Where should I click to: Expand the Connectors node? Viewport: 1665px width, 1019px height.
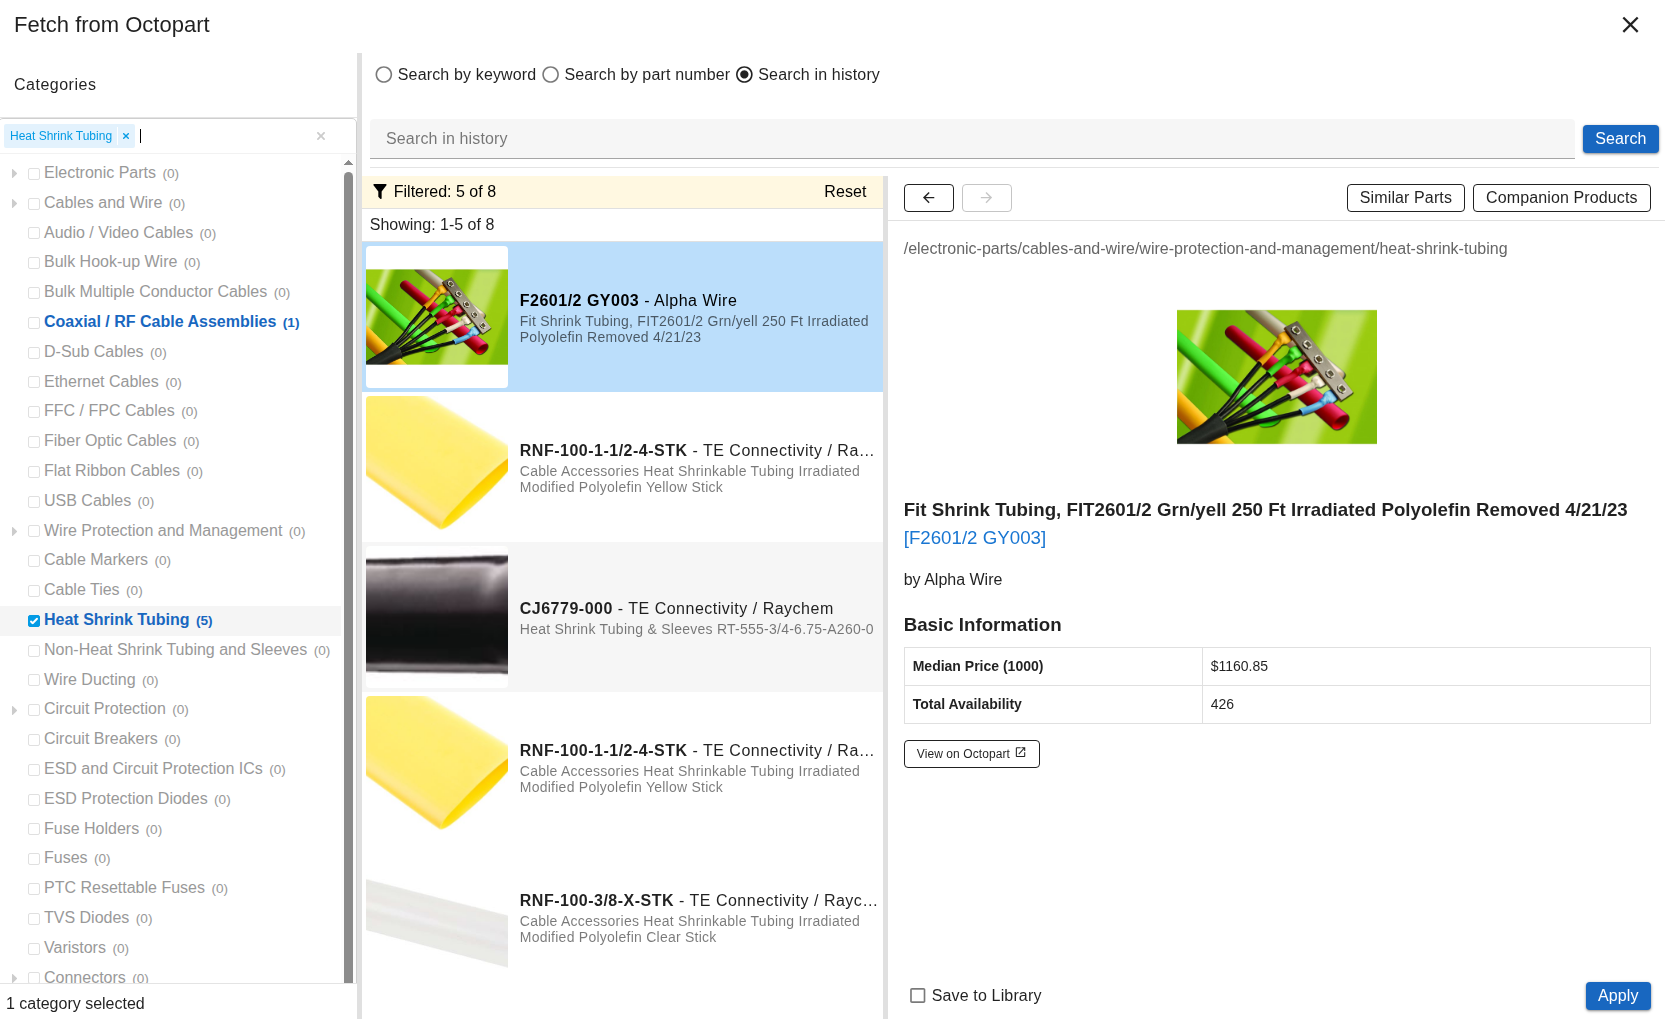[x=14, y=978]
